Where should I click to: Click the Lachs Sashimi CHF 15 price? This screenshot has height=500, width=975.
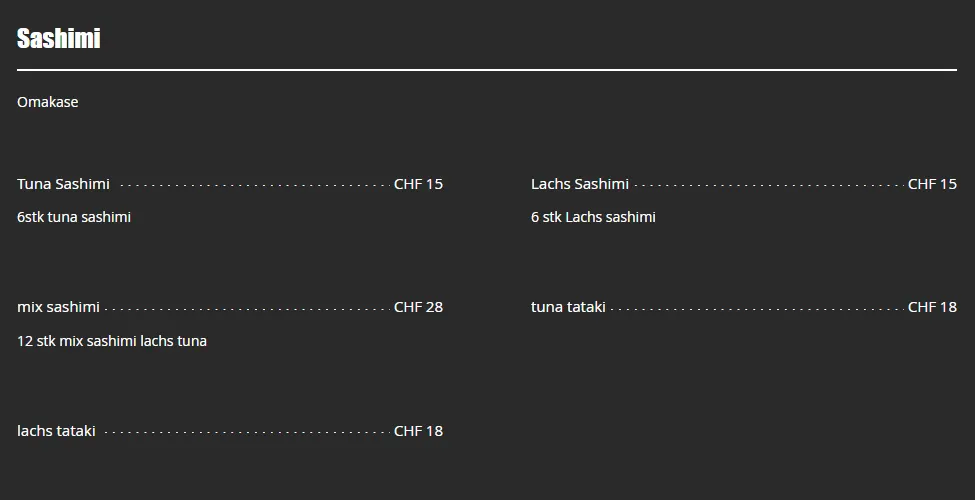(x=932, y=184)
